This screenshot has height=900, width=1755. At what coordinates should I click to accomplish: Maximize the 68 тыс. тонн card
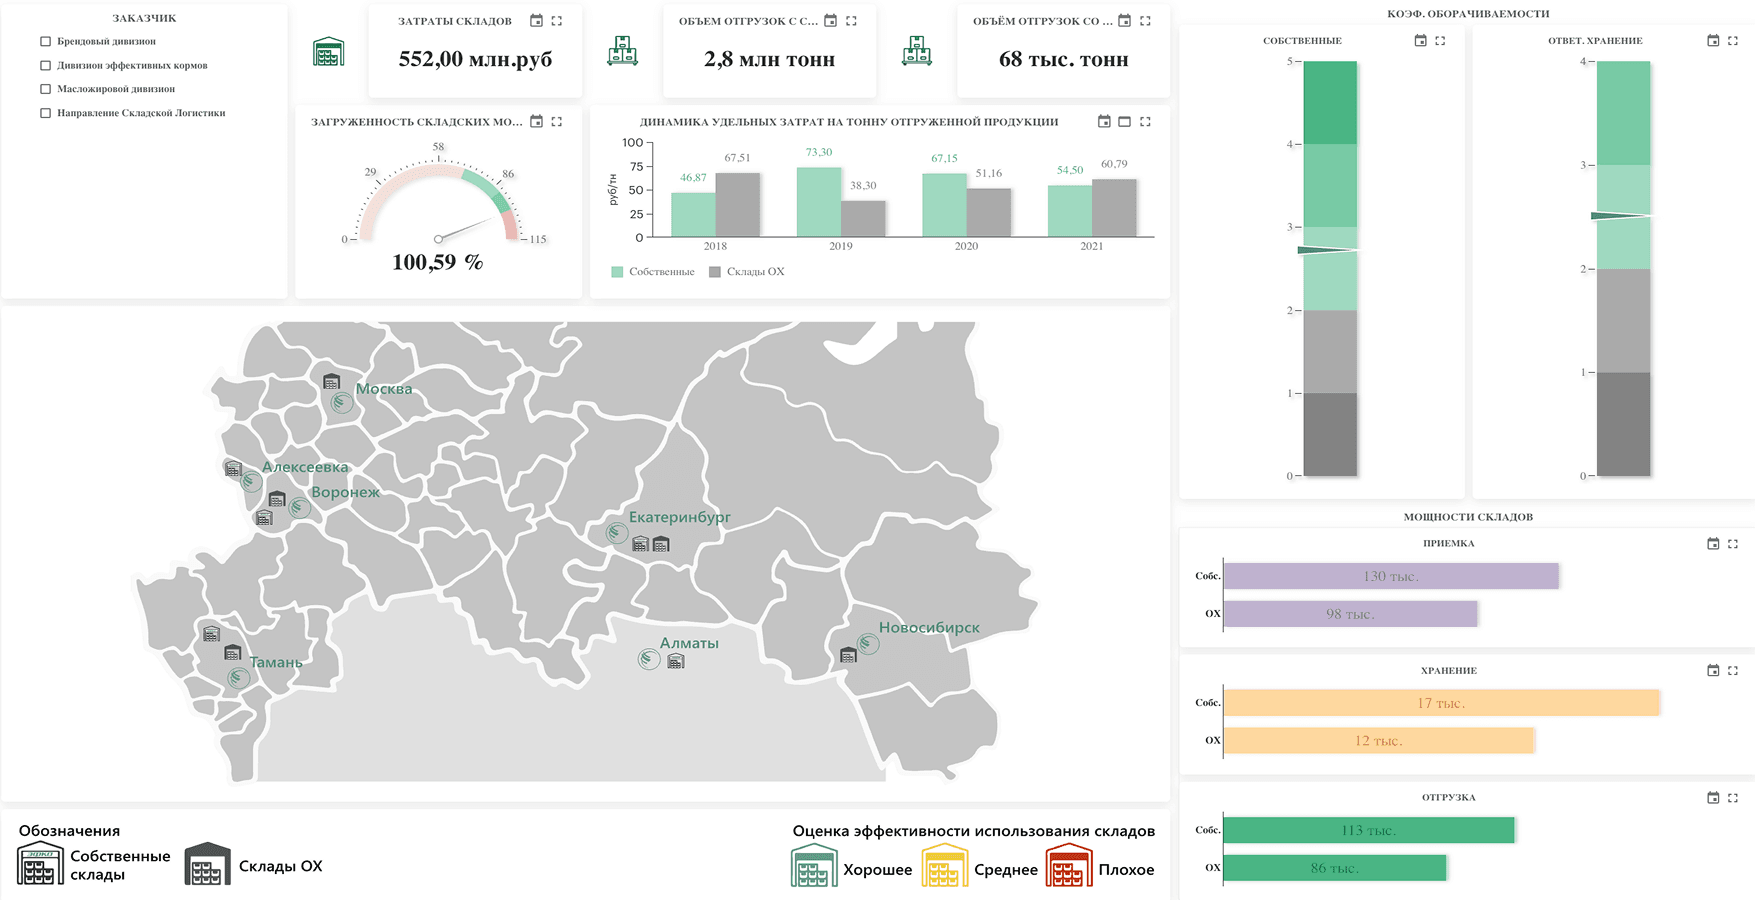coord(1145,21)
